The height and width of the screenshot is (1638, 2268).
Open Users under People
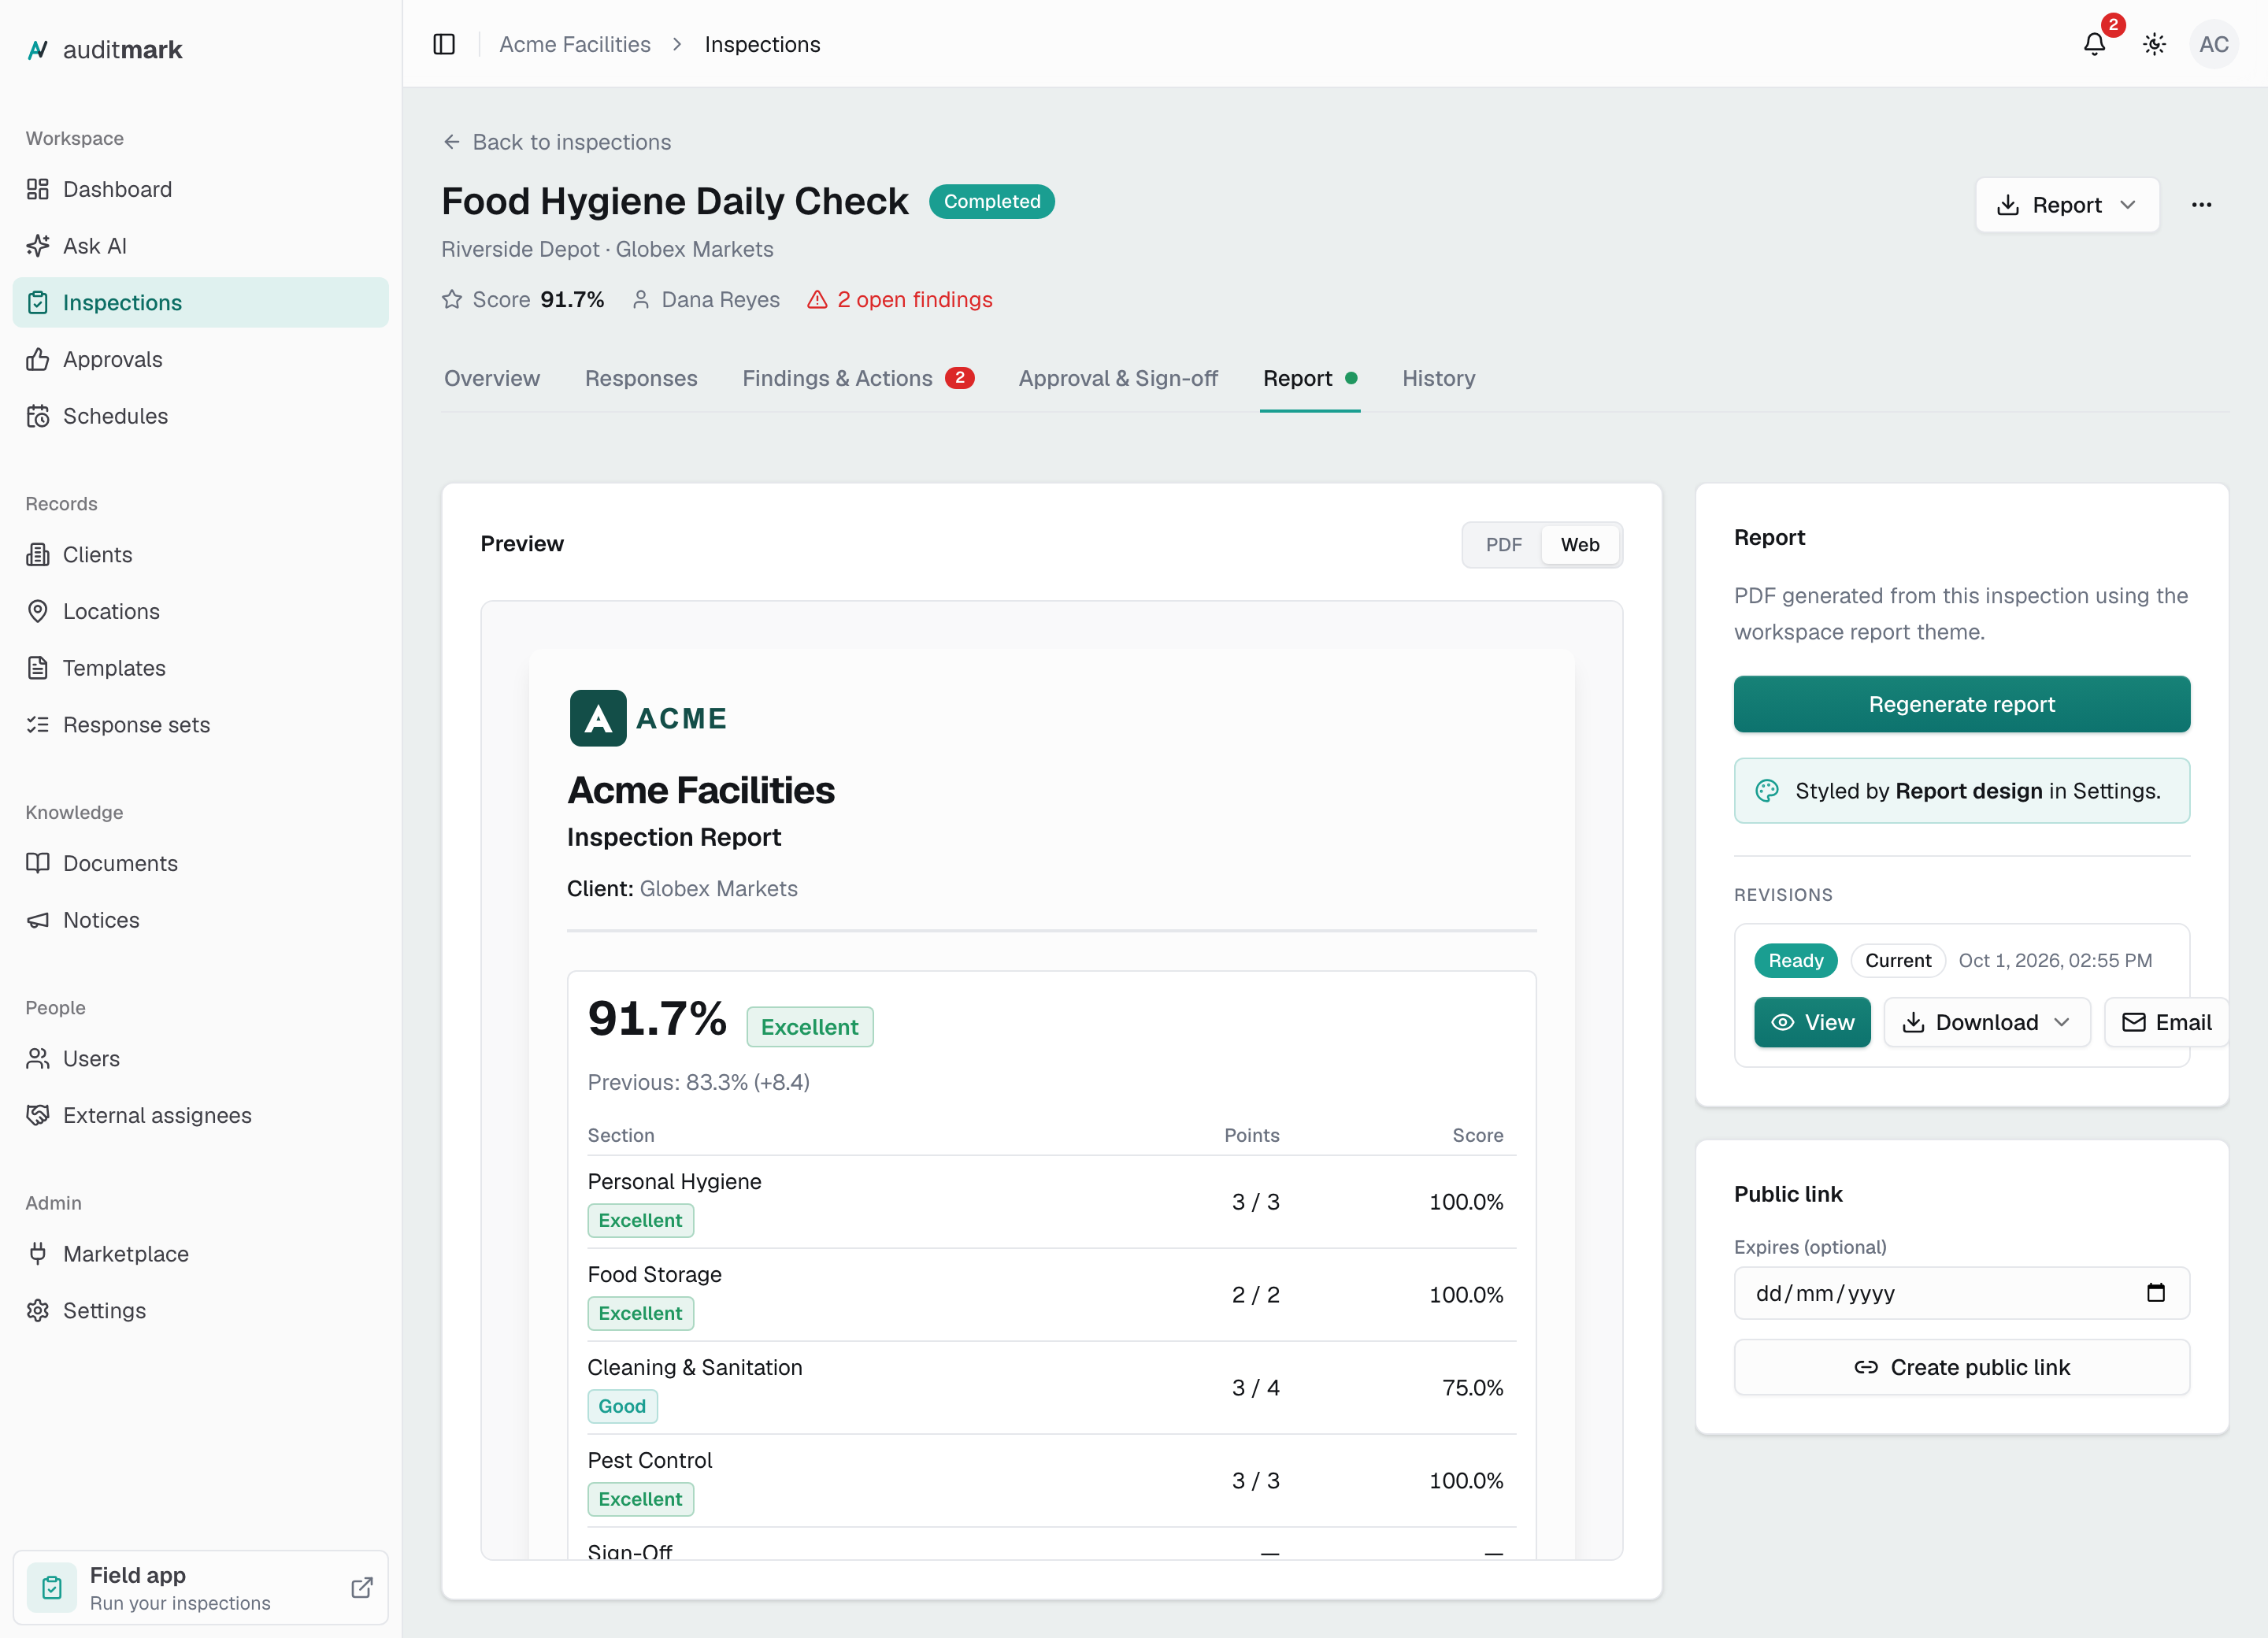(x=200, y=1058)
